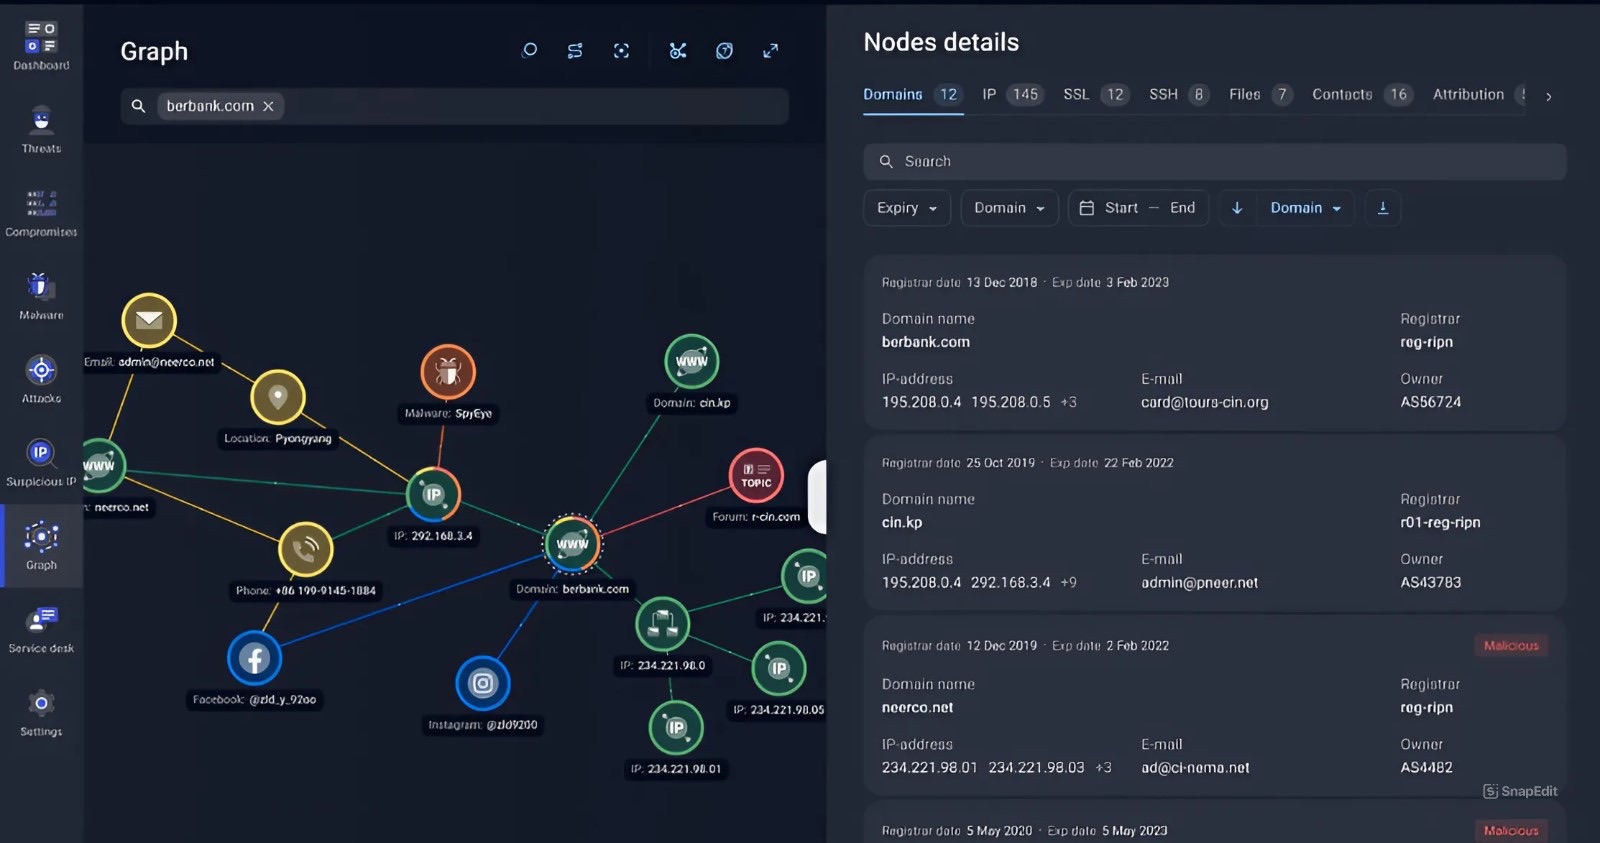The height and width of the screenshot is (843, 1600).
Task: Select the Location Pyongyang node
Action: pyautogui.click(x=278, y=397)
